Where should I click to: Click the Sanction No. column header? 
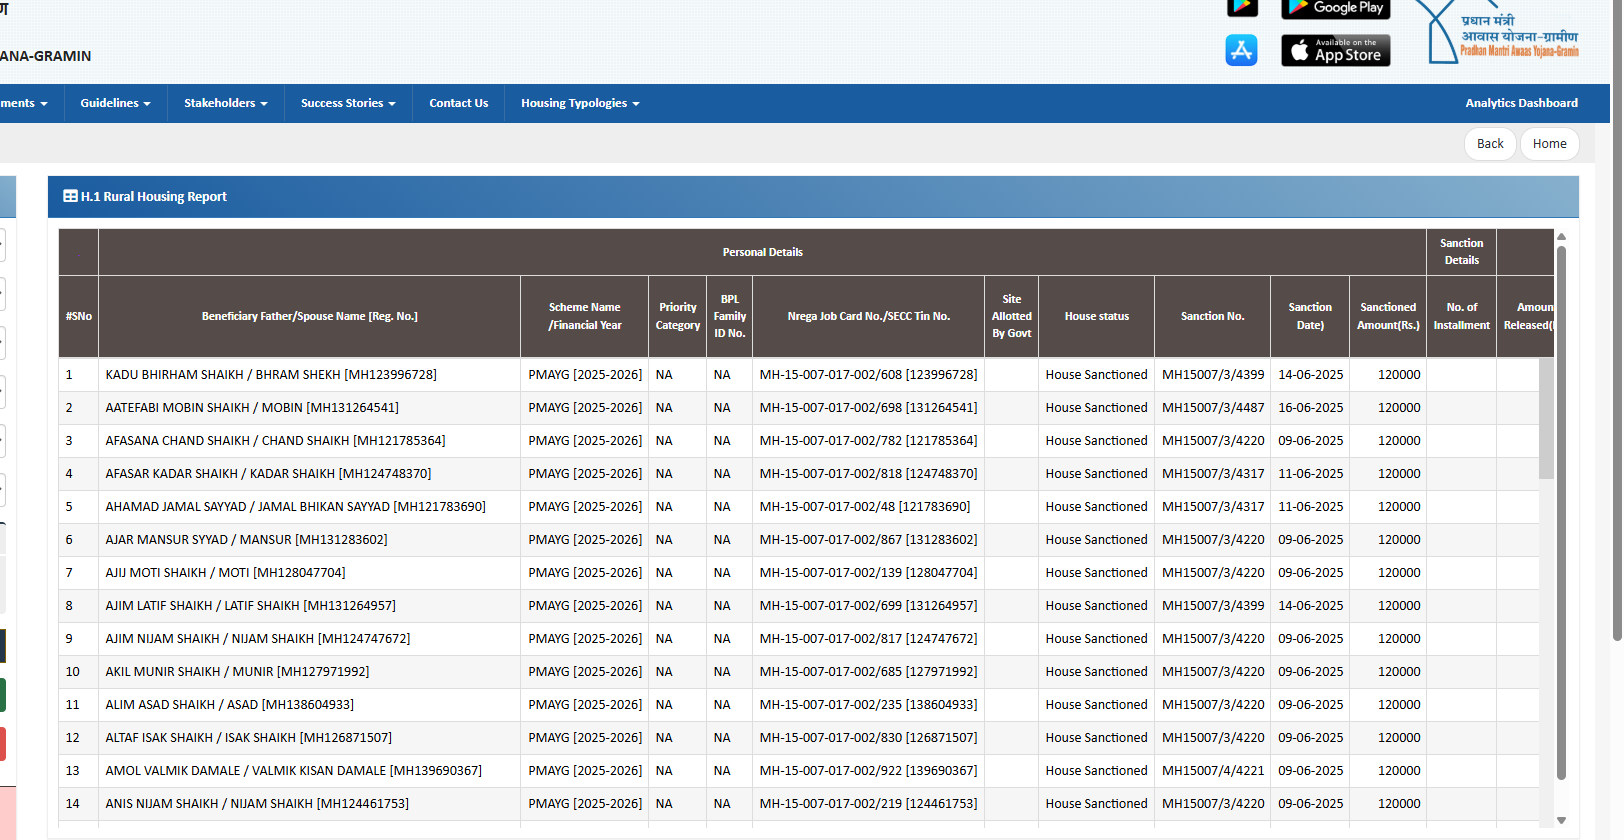(1212, 316)
